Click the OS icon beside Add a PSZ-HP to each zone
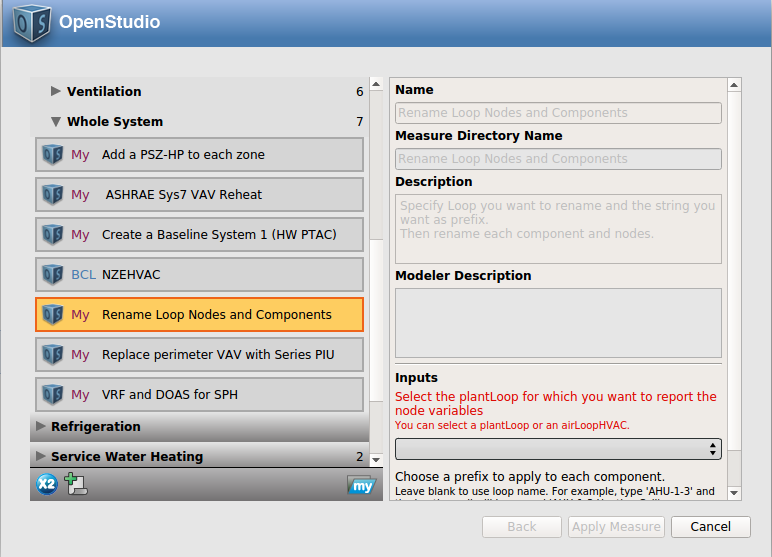 pyautogui.click(x=53, y=155)
